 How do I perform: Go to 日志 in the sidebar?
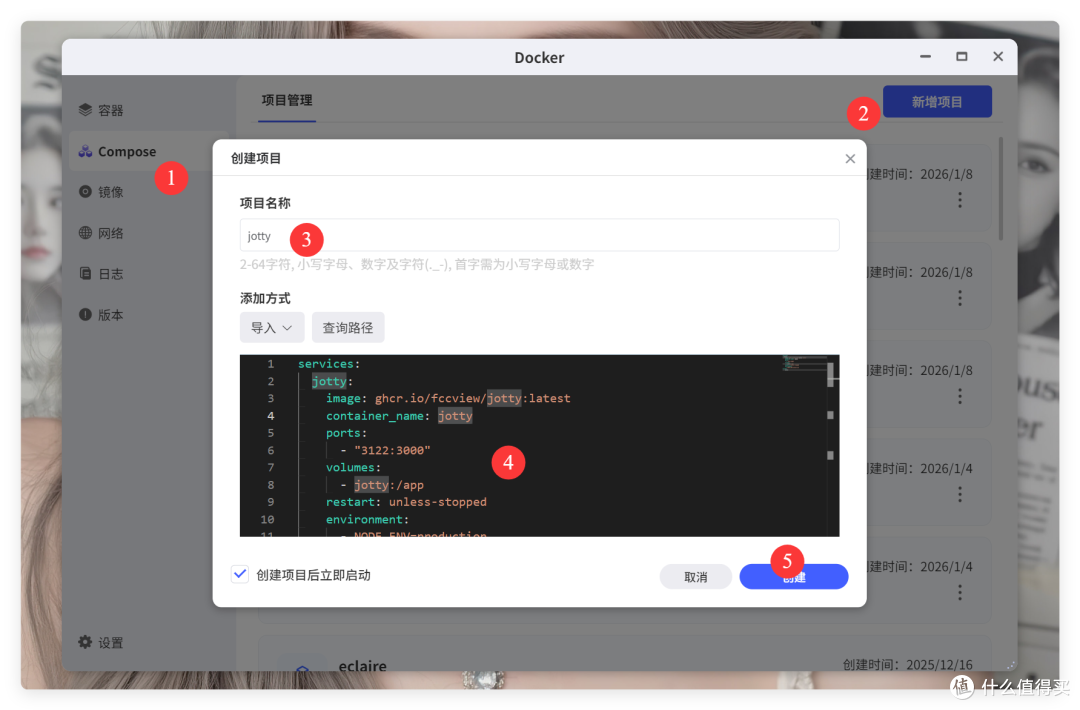(110, 274)
